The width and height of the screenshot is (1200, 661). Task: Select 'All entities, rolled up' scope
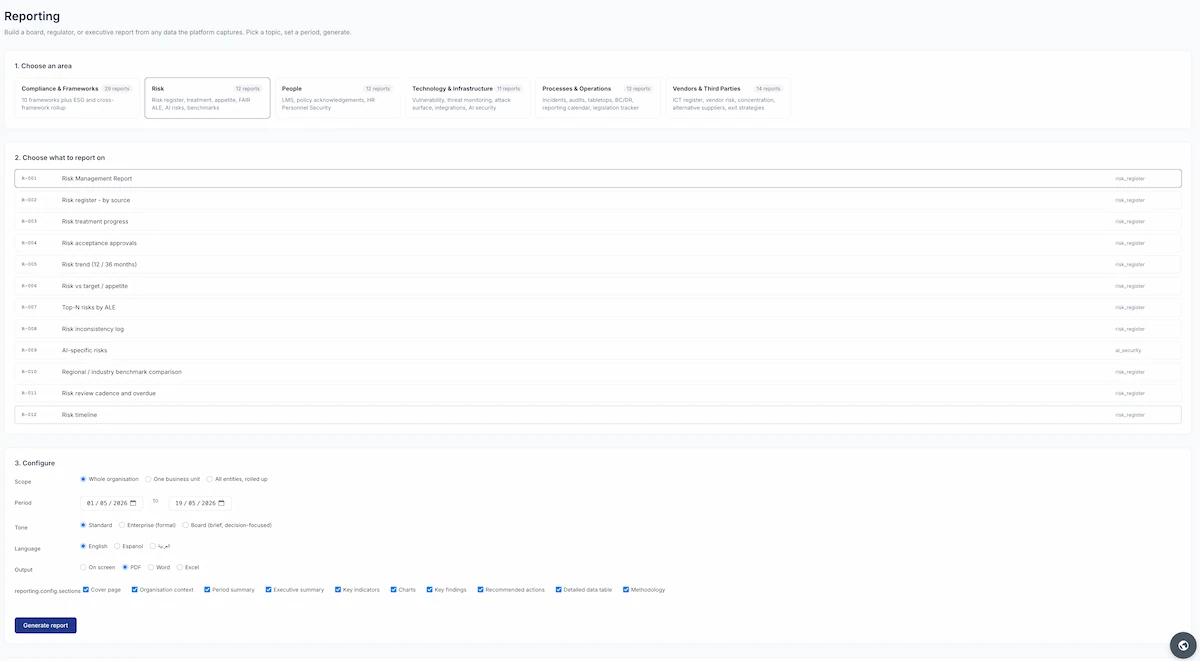[x=210, y=479]
